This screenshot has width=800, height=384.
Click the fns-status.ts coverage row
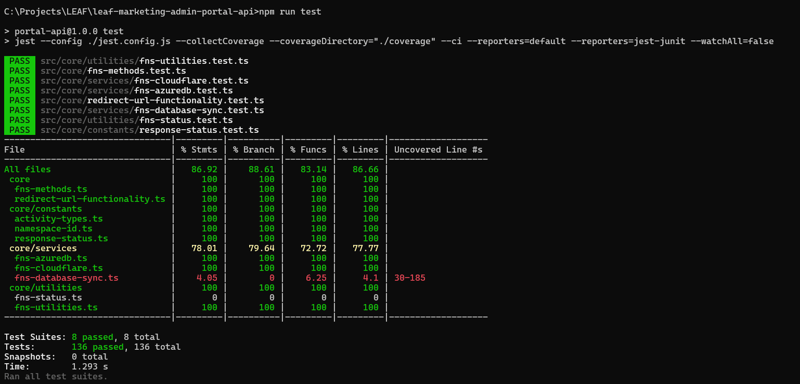coord(245,298)
